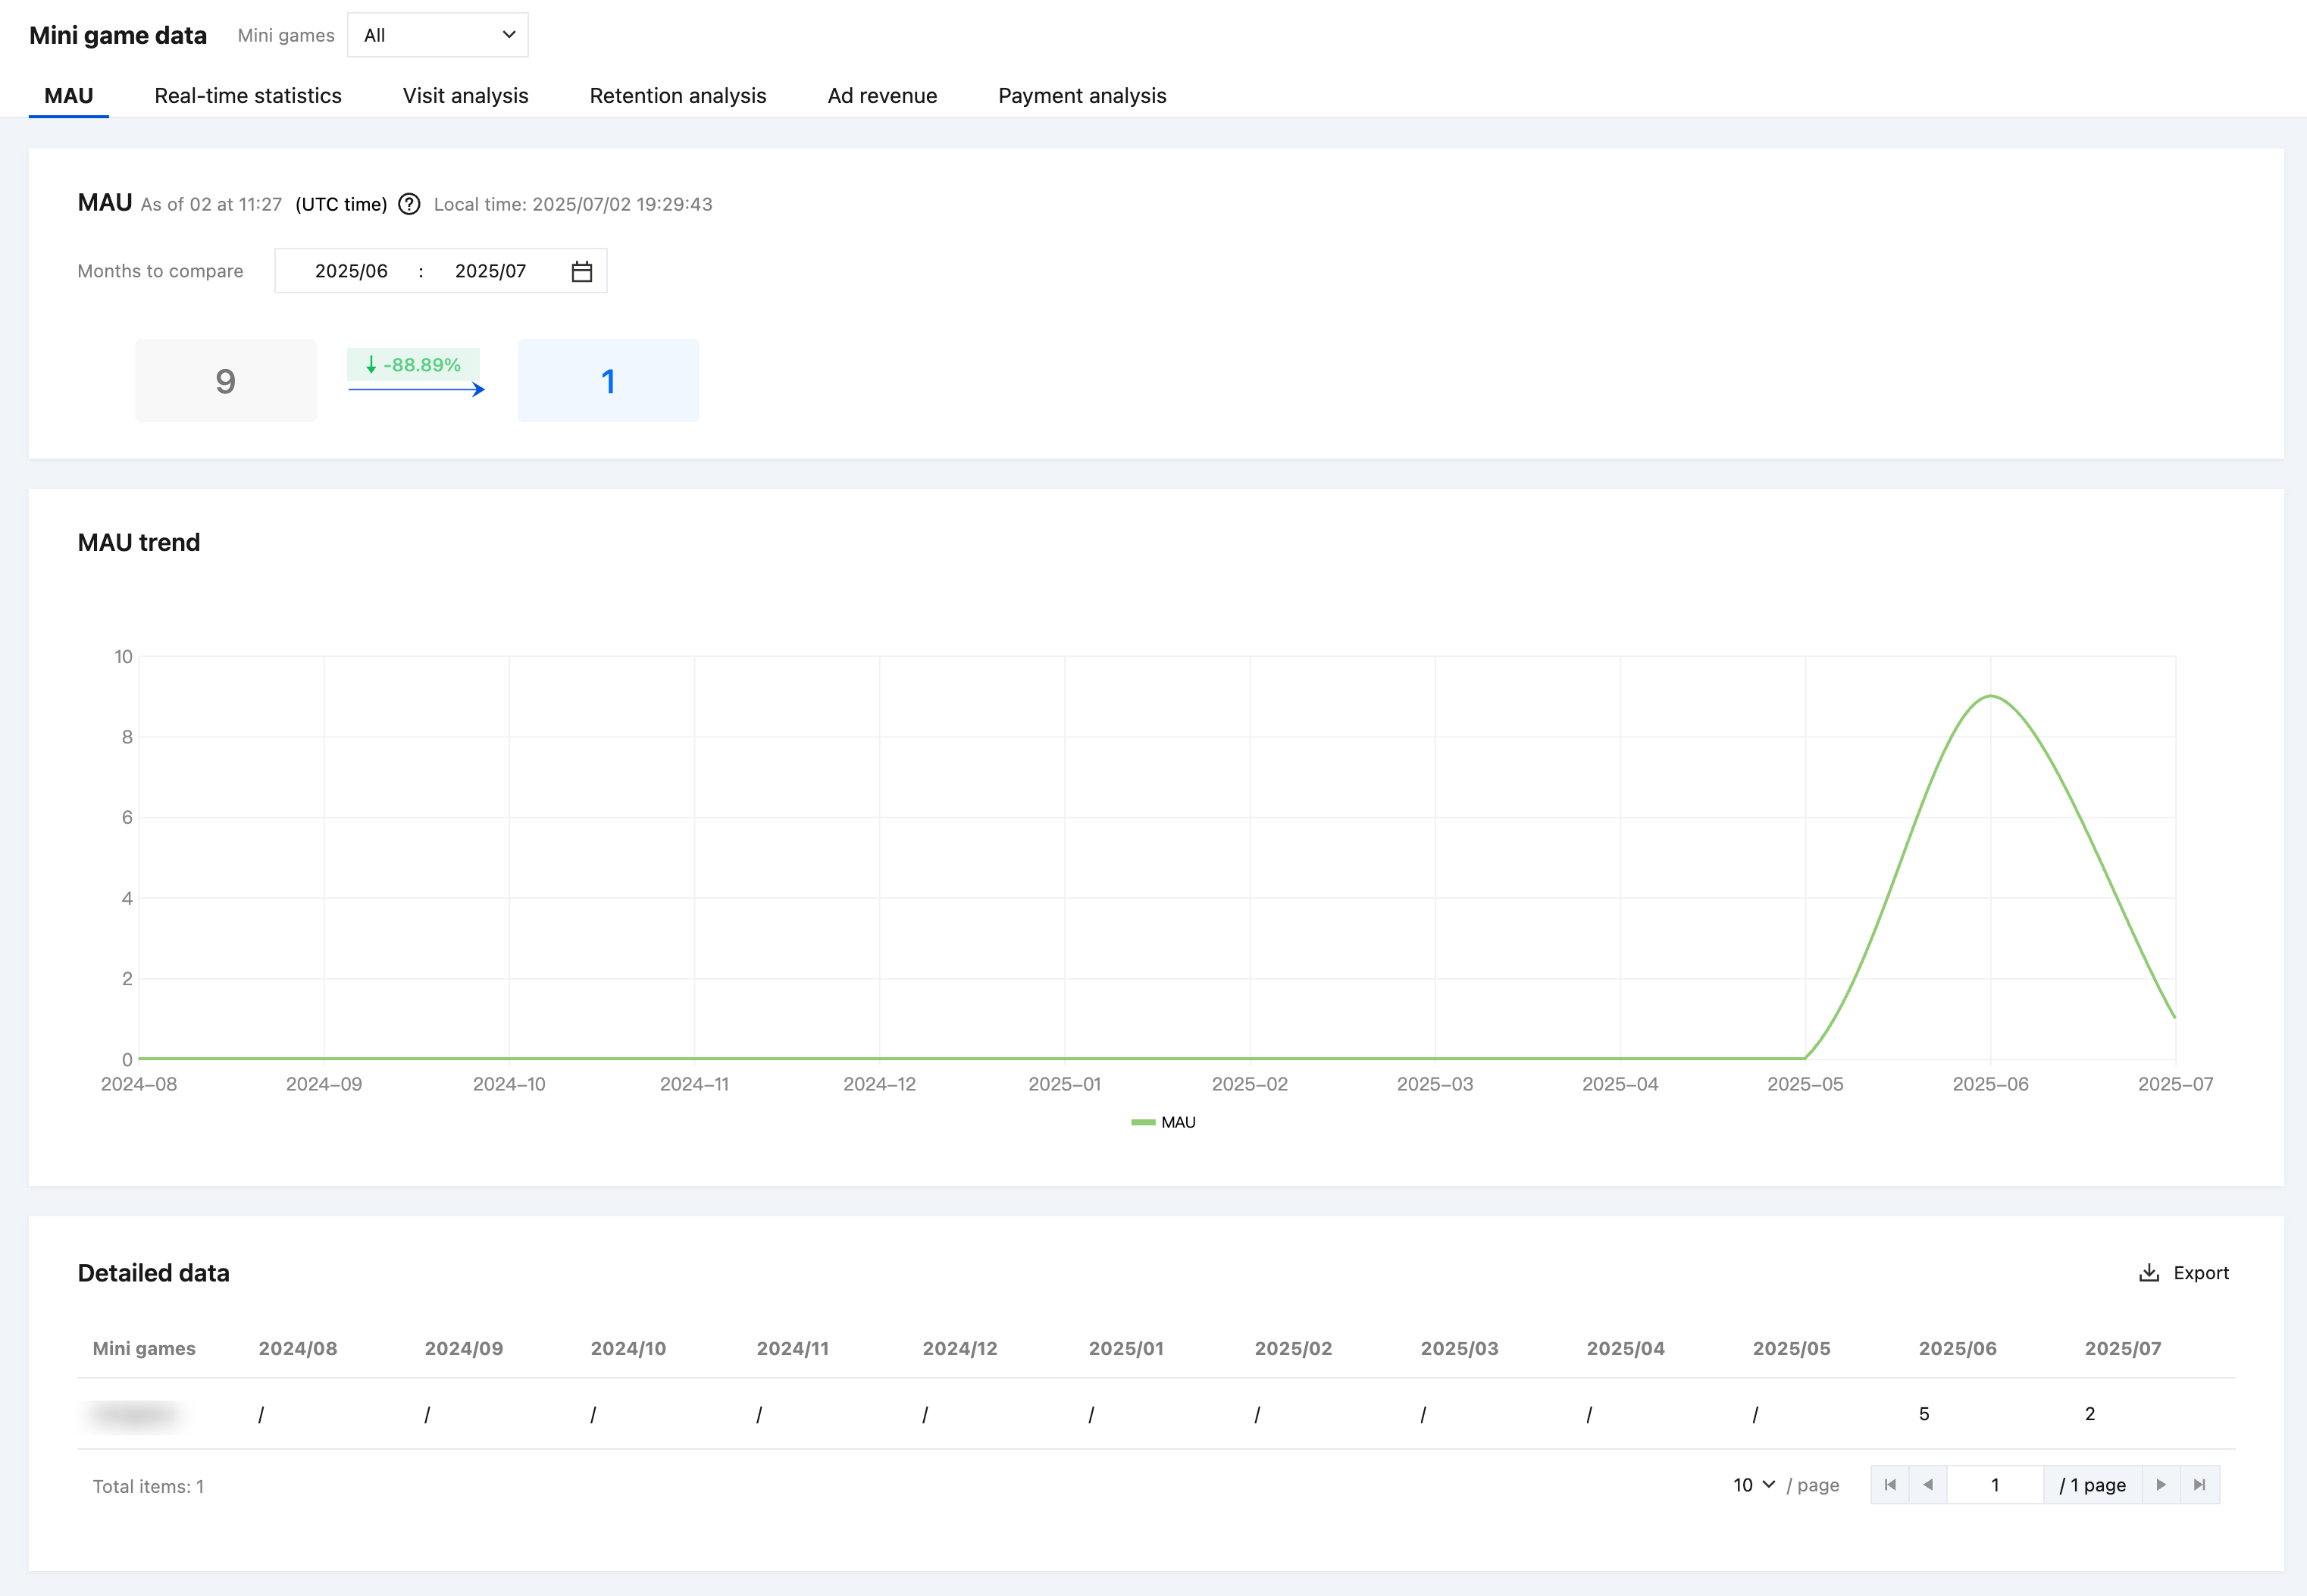Click the 2025/06 start month field
The image size is (2307, 1596).
(x=351, y=271)
